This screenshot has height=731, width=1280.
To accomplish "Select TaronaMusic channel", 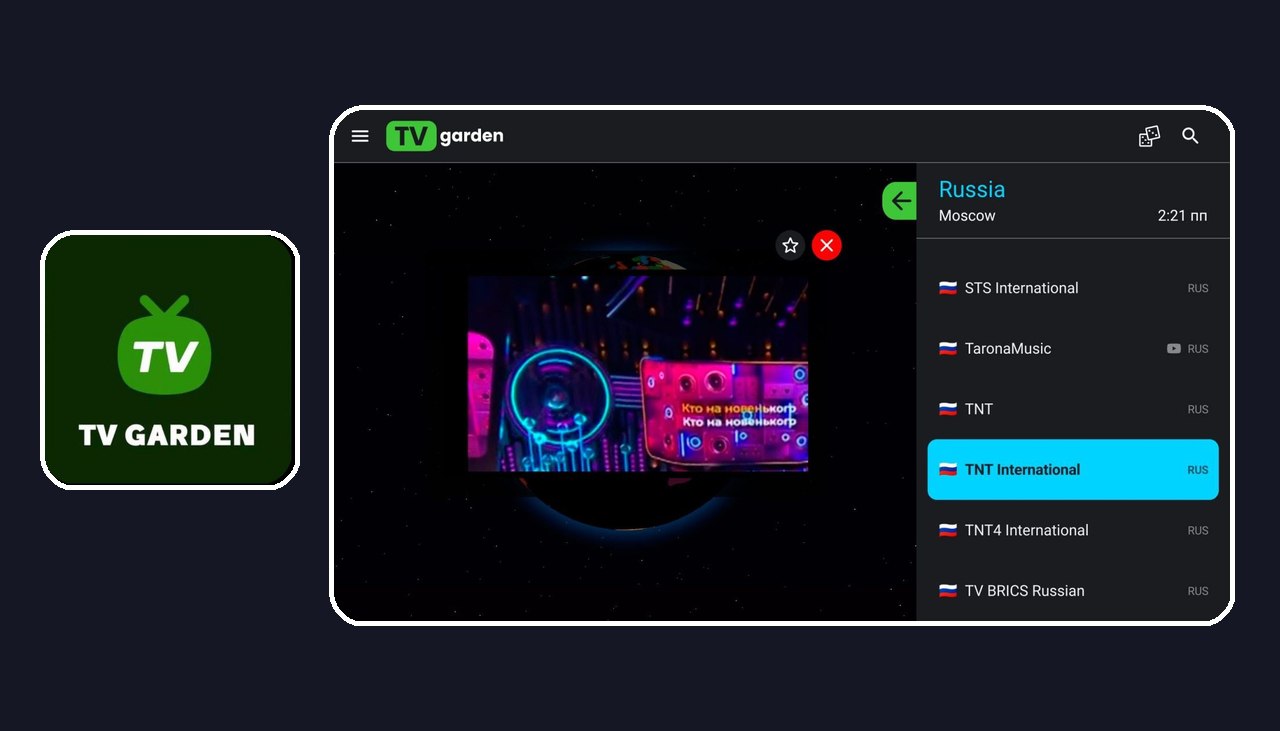I will tap(1073, 349).
